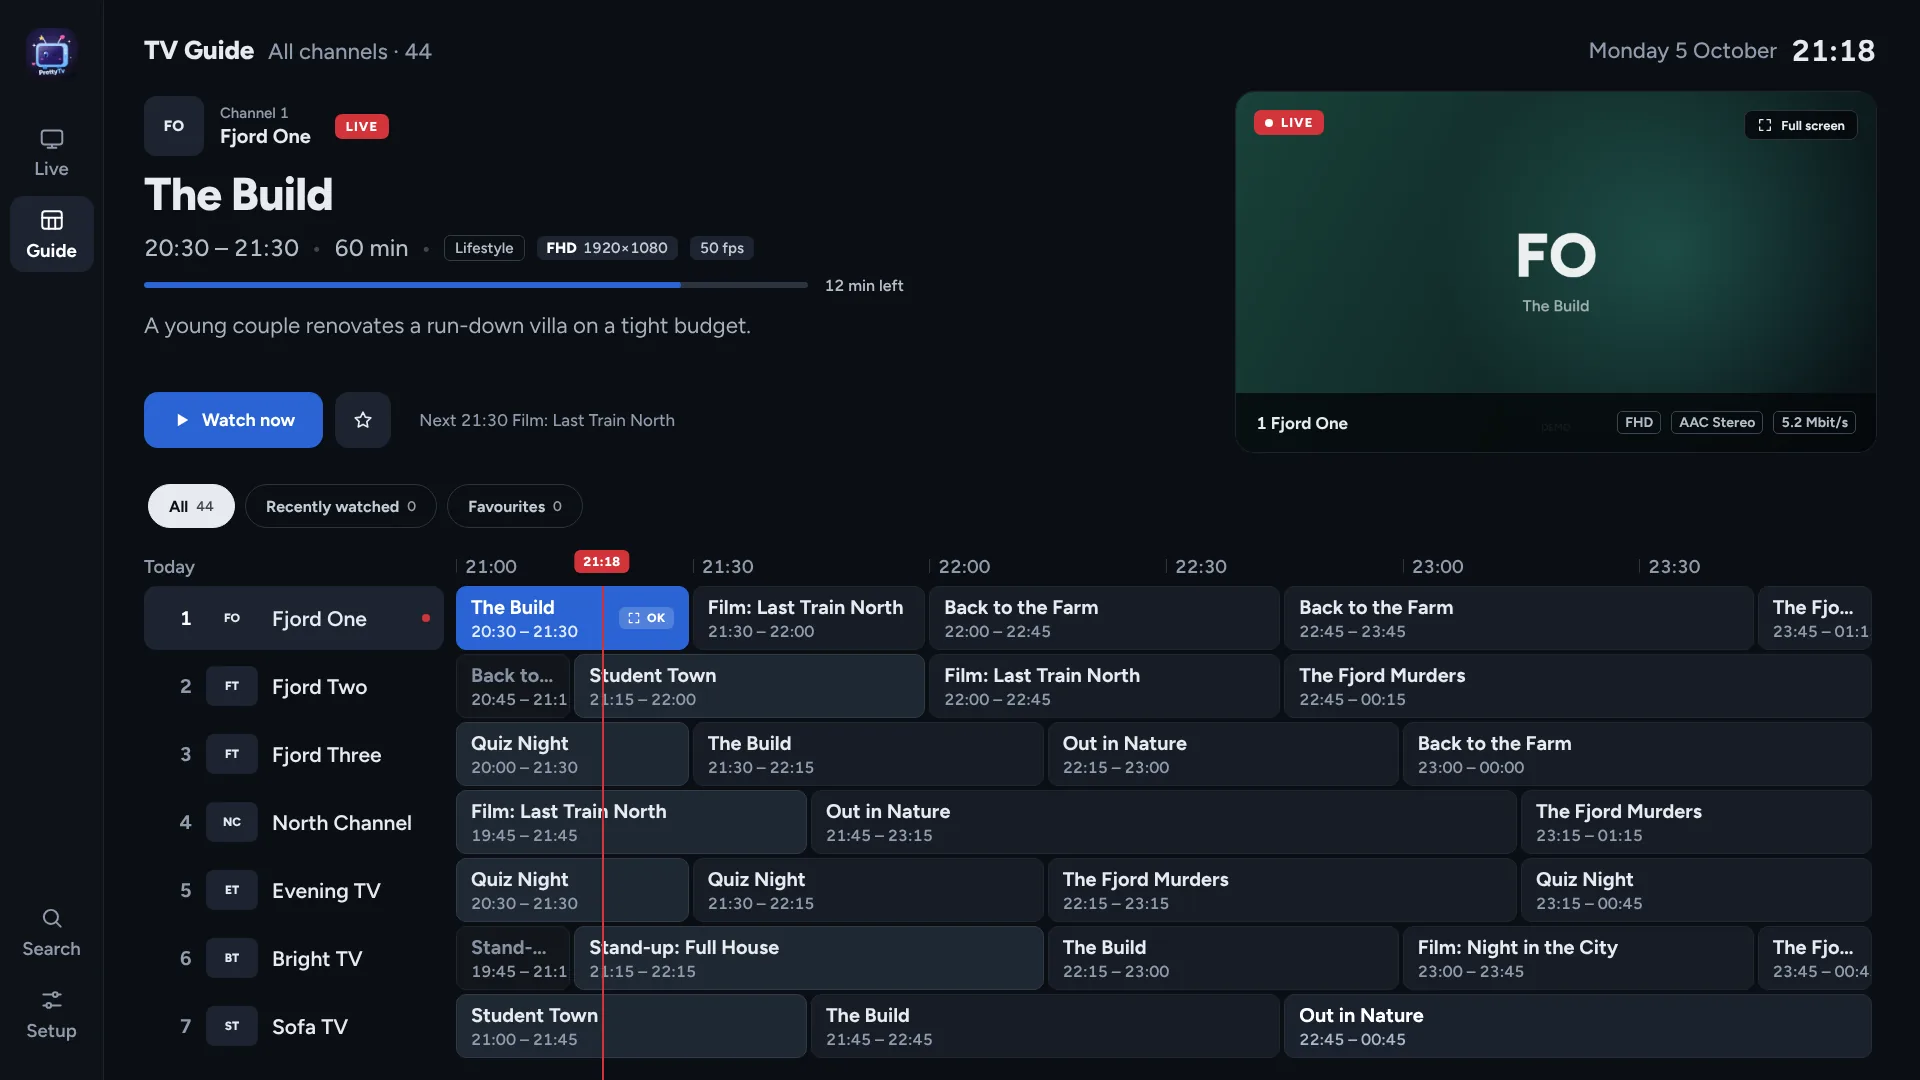Add The Build to favourites star
Image resolution: width=1920 pixels, height=1080 pixels.
point(363,420)
